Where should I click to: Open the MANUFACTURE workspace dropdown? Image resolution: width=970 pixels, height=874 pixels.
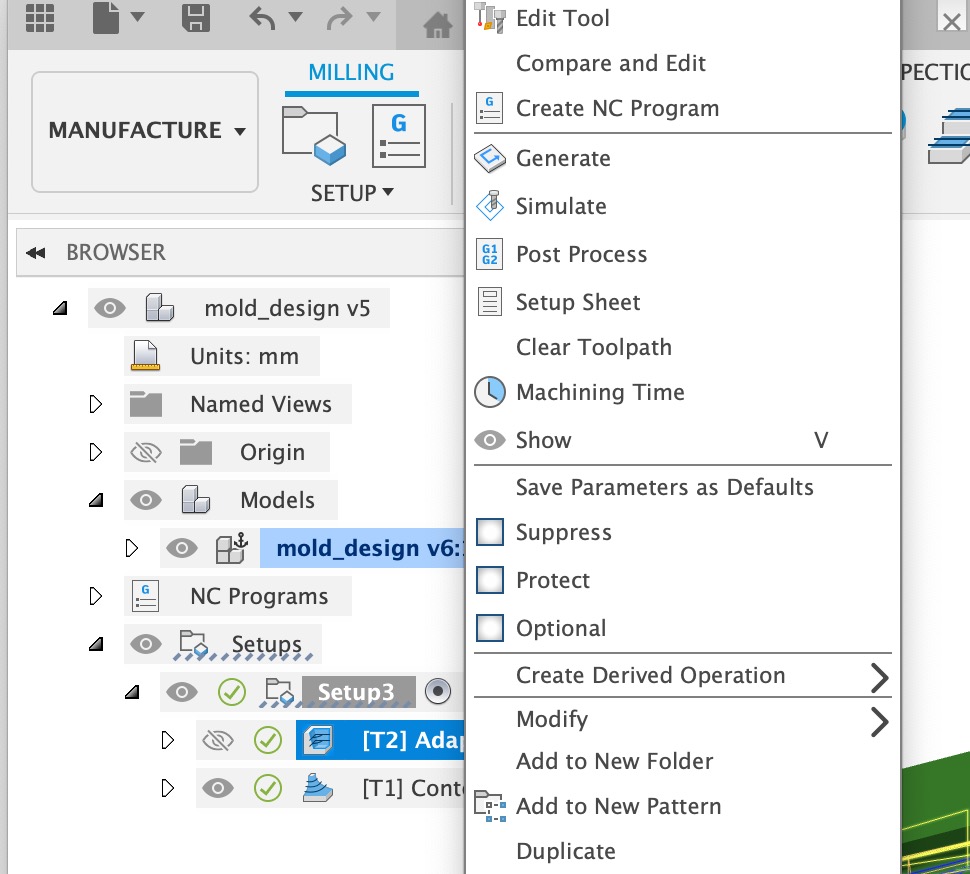point(145,131)
